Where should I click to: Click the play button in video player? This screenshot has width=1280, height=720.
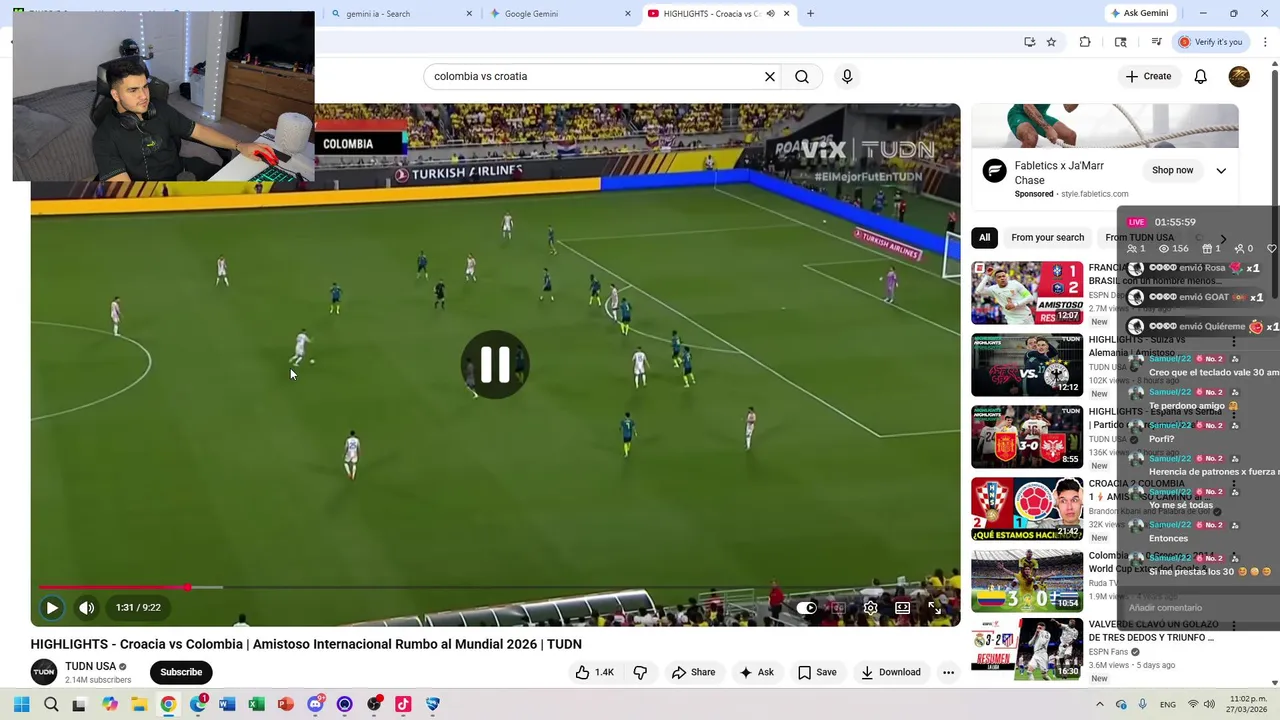tap(51, 607)
